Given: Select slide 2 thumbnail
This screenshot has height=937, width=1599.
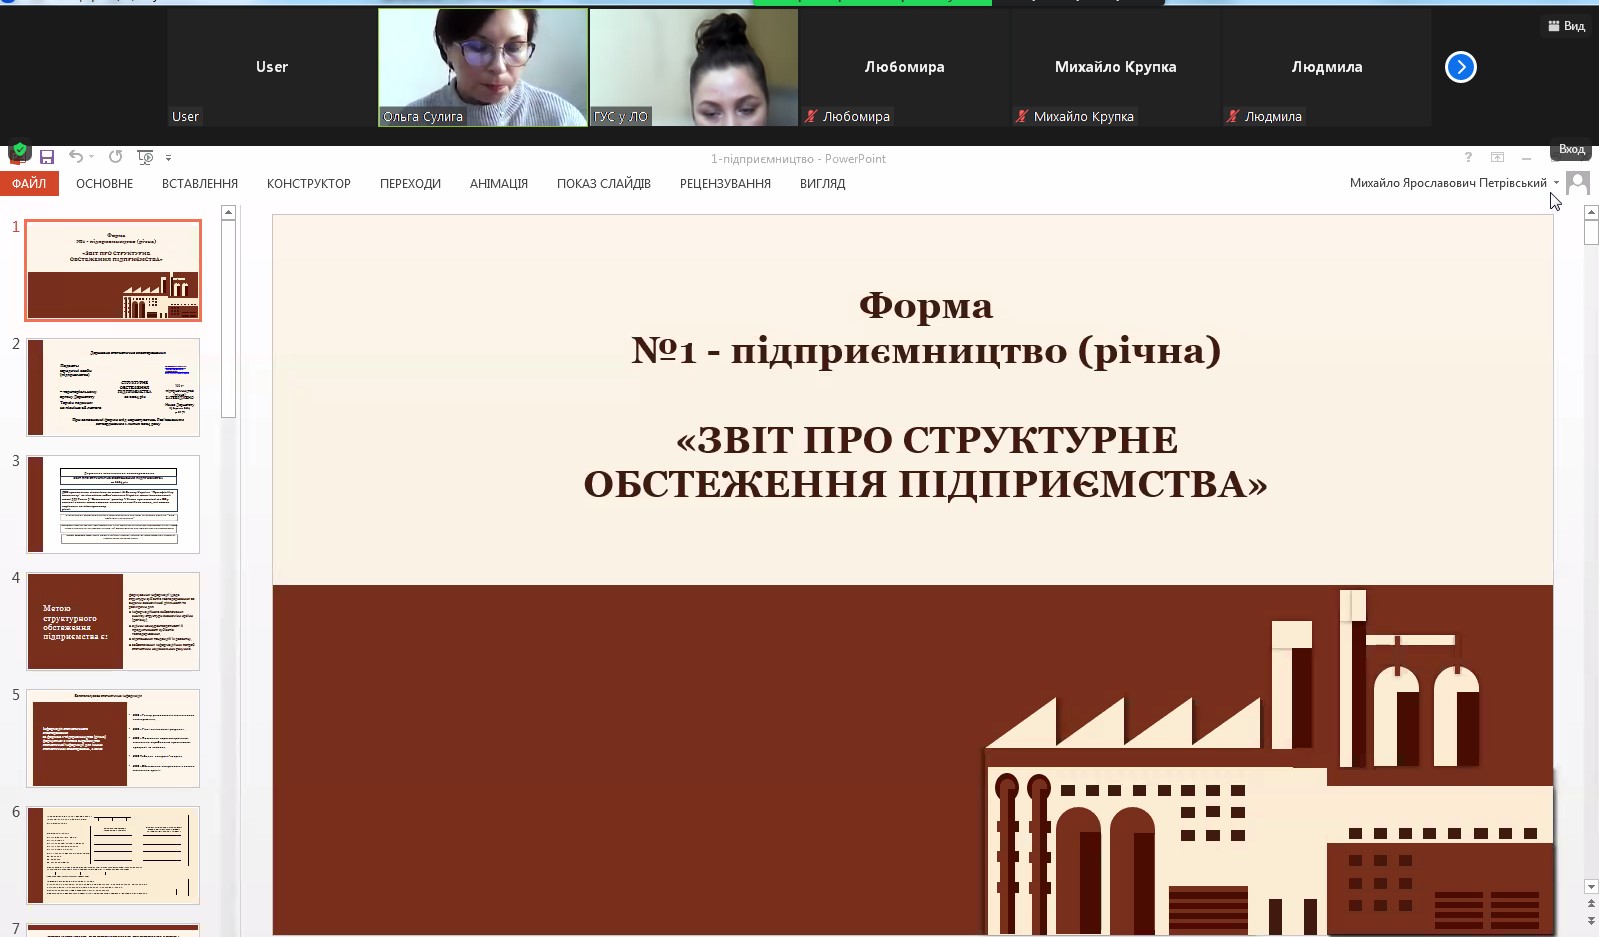Looking at the screenshot, I should click(x=113, y=387).
